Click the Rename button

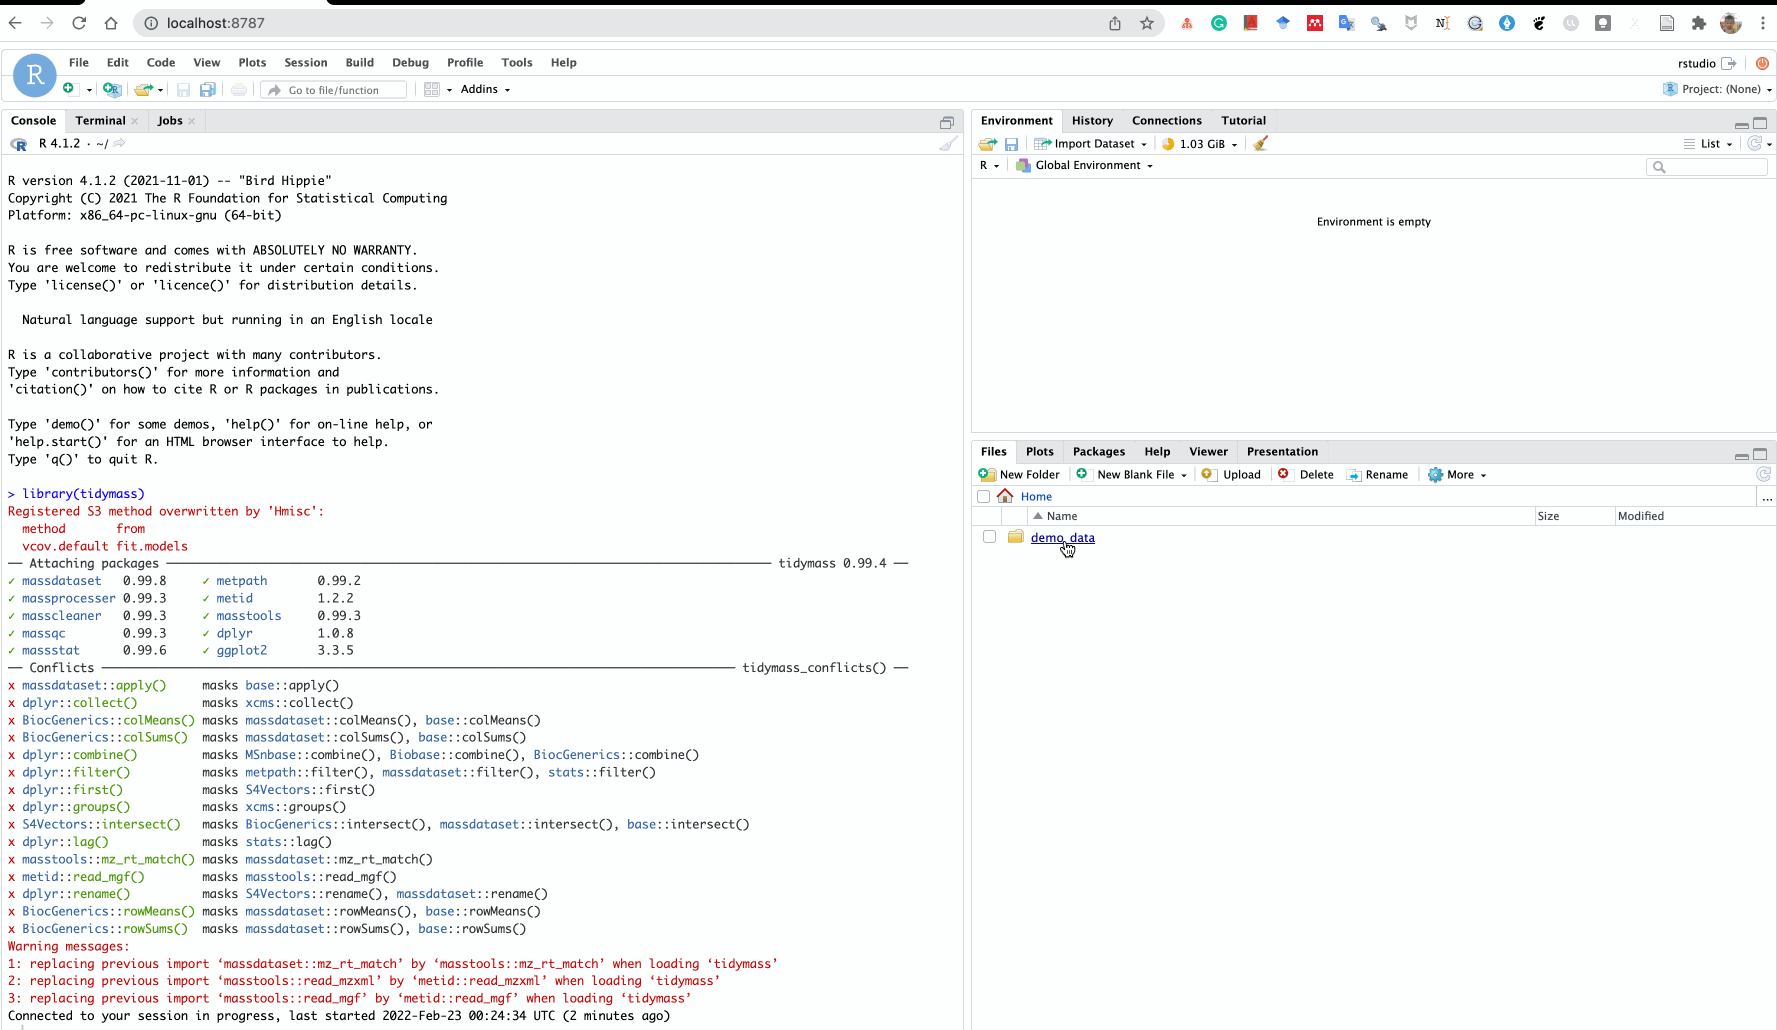click(1377, 475)
